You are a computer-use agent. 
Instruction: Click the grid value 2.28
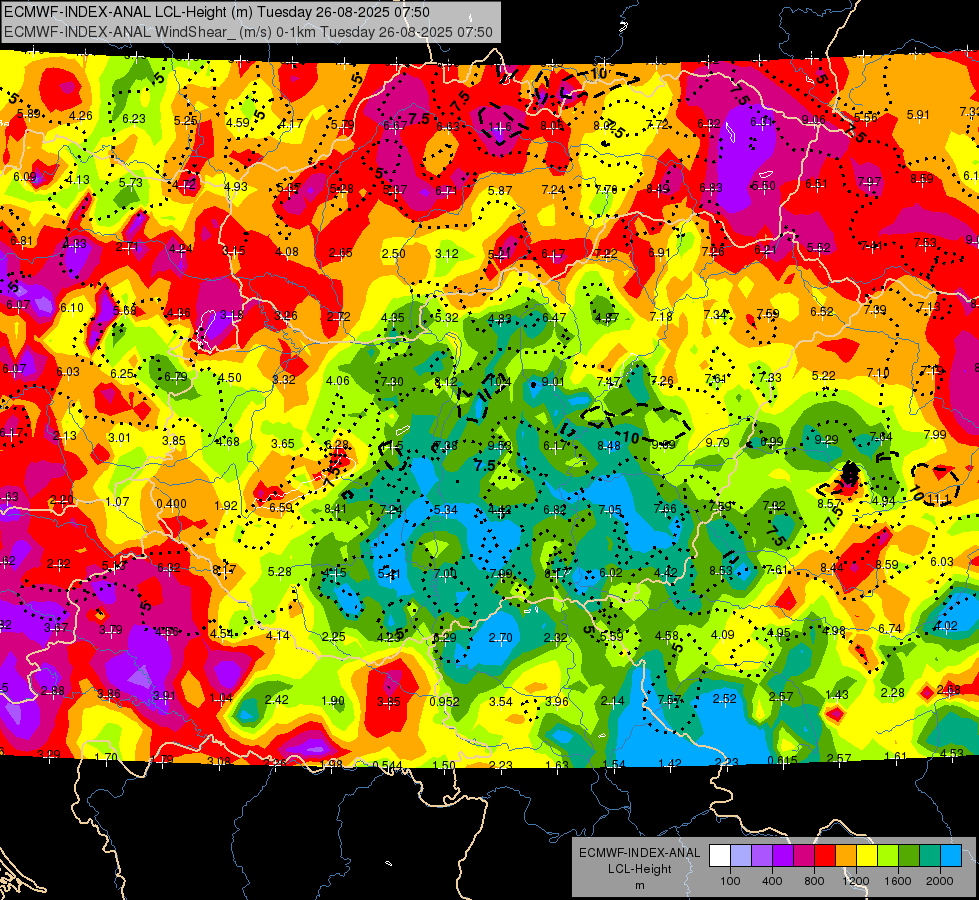pos(893,693)
